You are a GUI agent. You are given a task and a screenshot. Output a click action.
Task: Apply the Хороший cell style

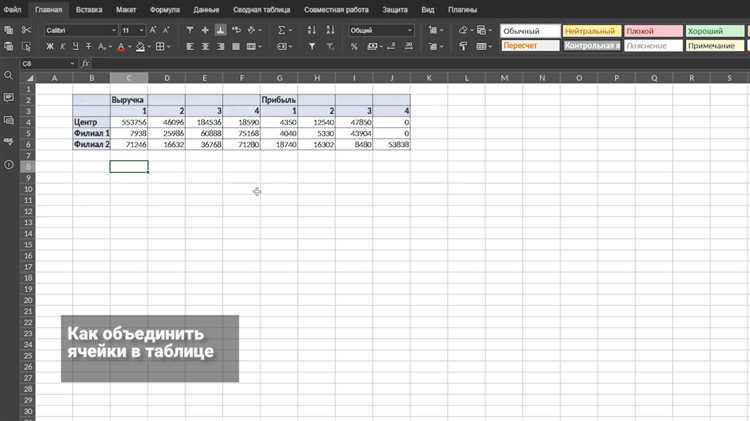point(715,31)
